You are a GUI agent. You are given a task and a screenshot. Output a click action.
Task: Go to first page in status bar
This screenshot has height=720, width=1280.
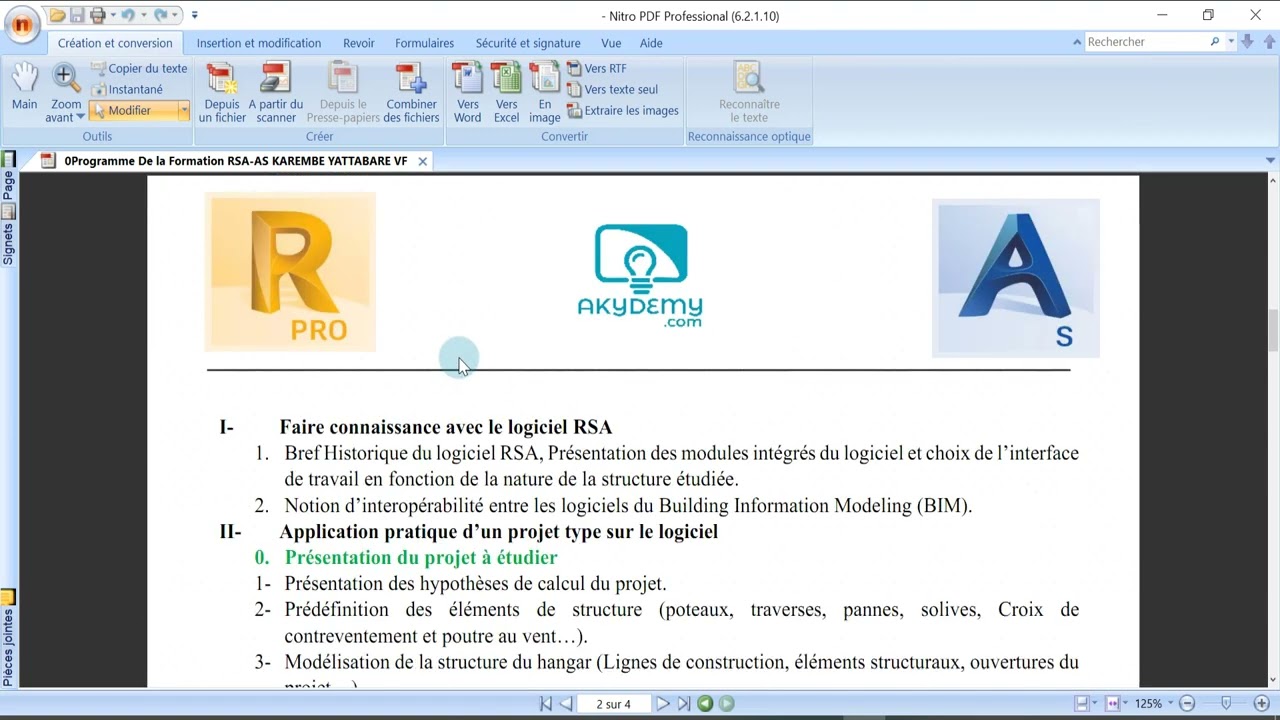[x=546, y=704]
